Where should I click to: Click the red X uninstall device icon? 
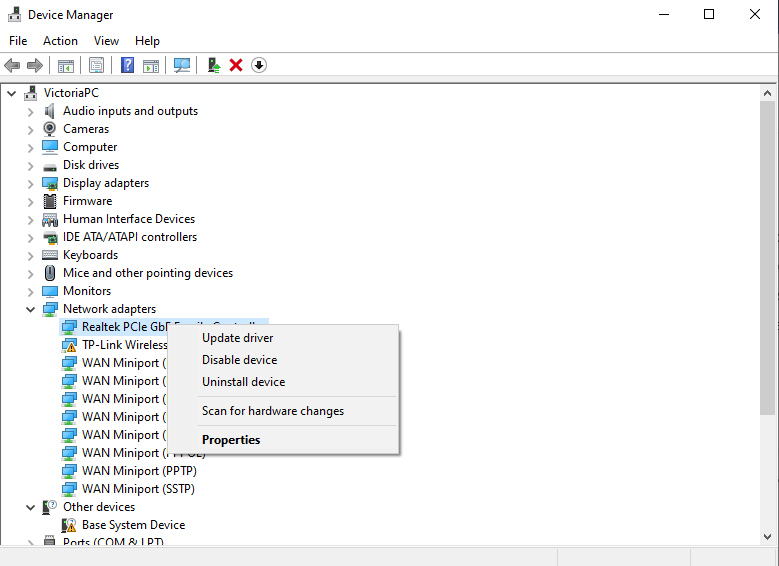(236, 65)
